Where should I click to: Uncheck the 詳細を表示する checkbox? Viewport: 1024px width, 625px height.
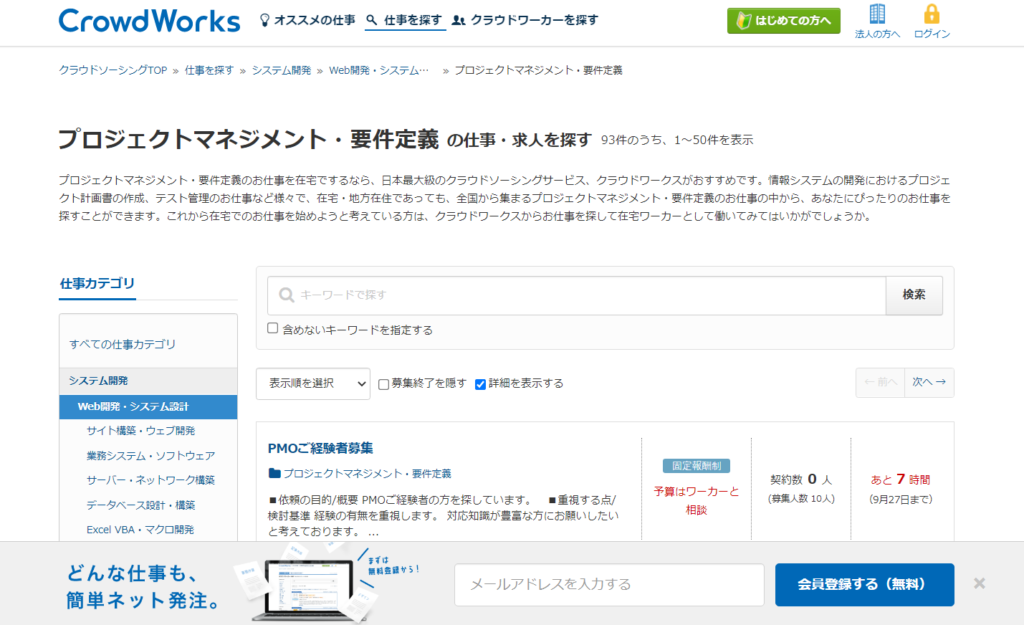pyautogui.click(x=480, y=383)
